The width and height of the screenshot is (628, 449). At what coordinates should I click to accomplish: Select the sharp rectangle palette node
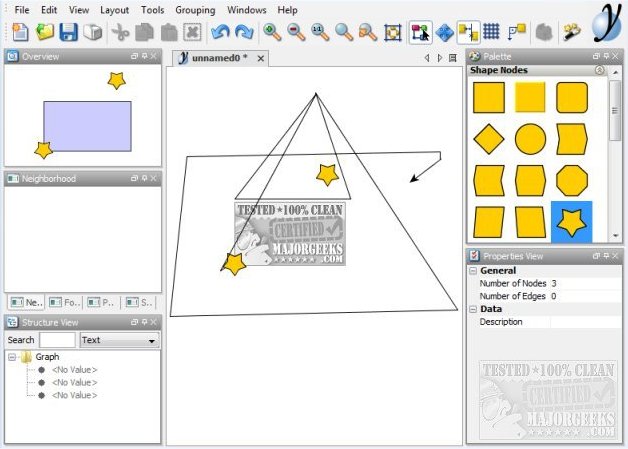point(489,98)
